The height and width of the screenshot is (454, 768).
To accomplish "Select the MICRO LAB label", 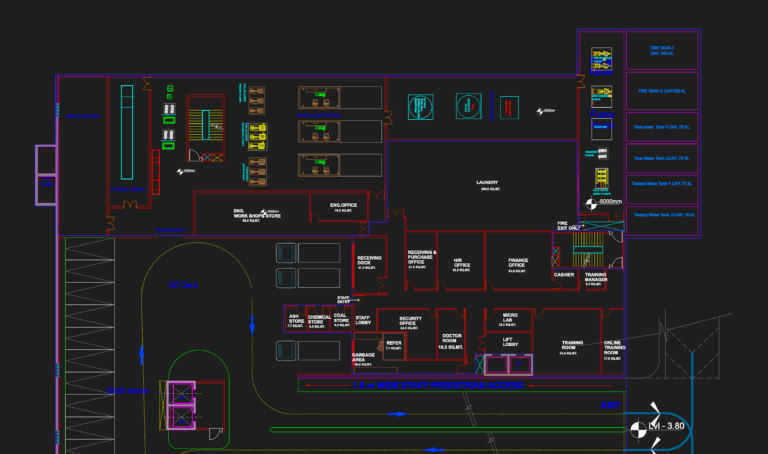I will point(509,319).
